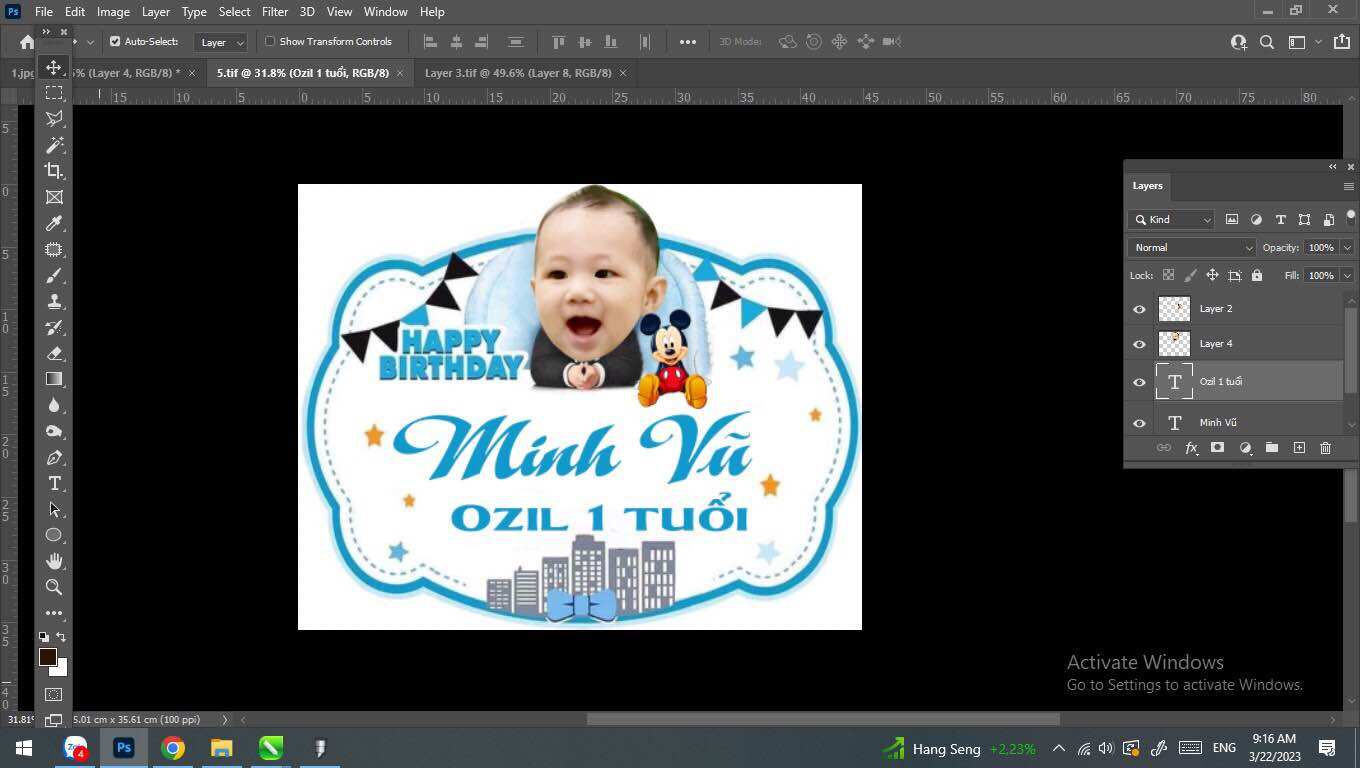Select the Eraser tool
Screen dimensions: 1360x768
click(x=54, y=353)
